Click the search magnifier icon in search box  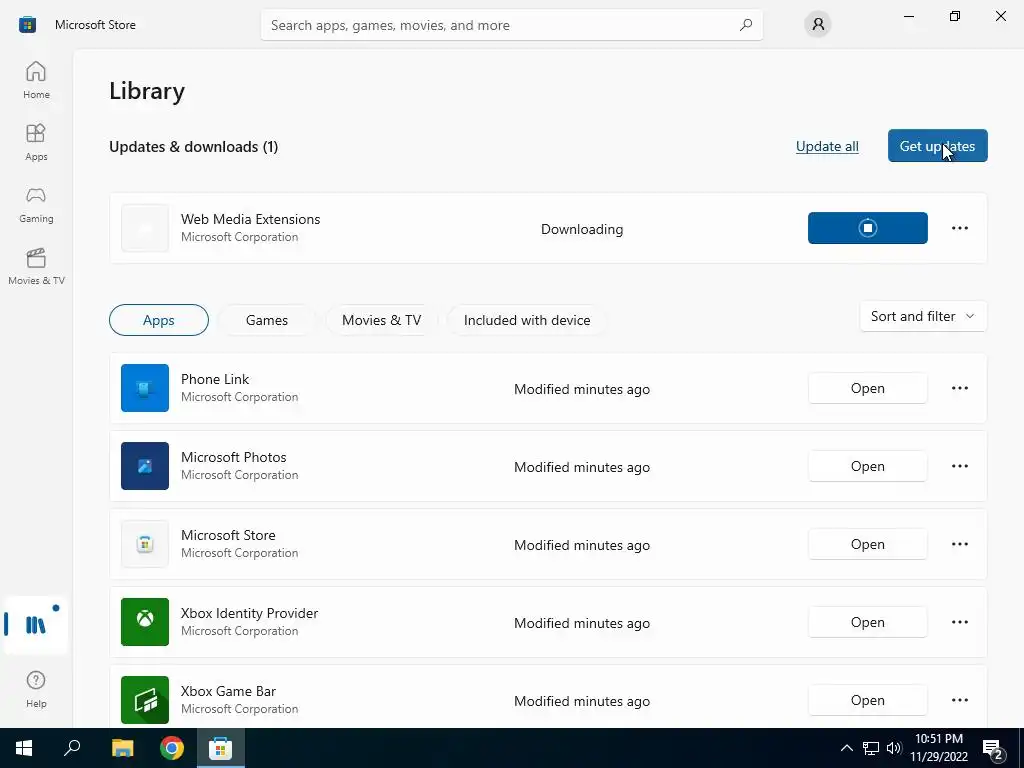746,25
